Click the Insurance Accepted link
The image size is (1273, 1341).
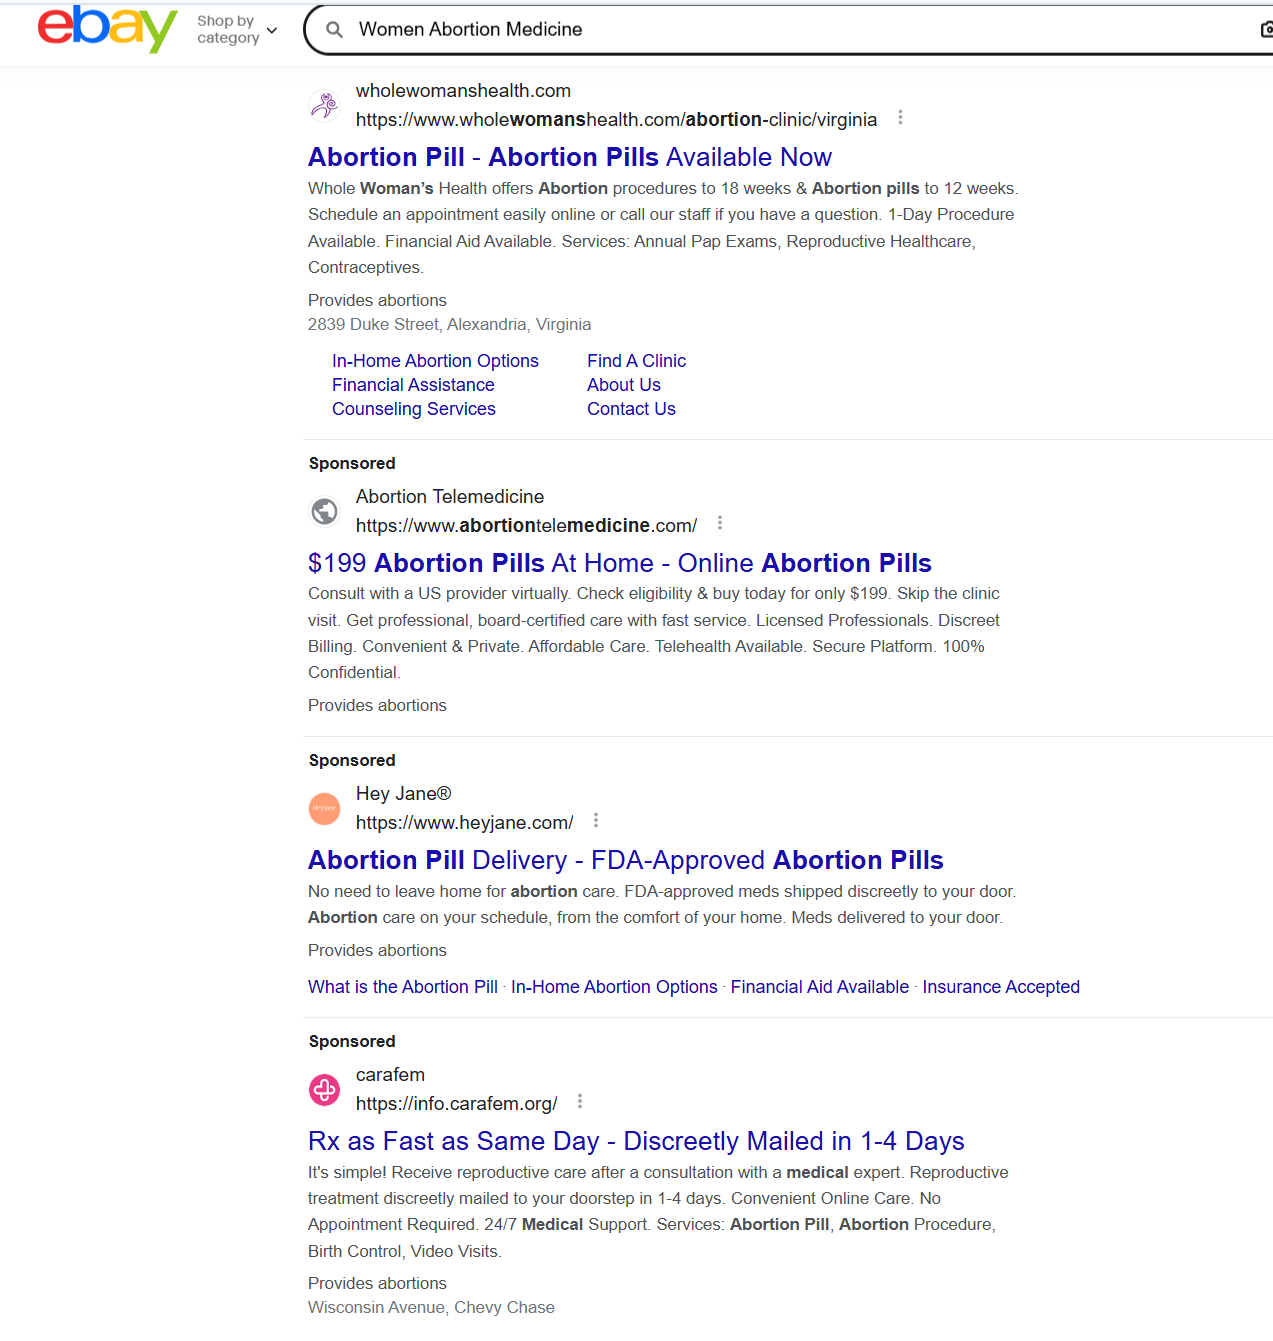[1001, 987]
